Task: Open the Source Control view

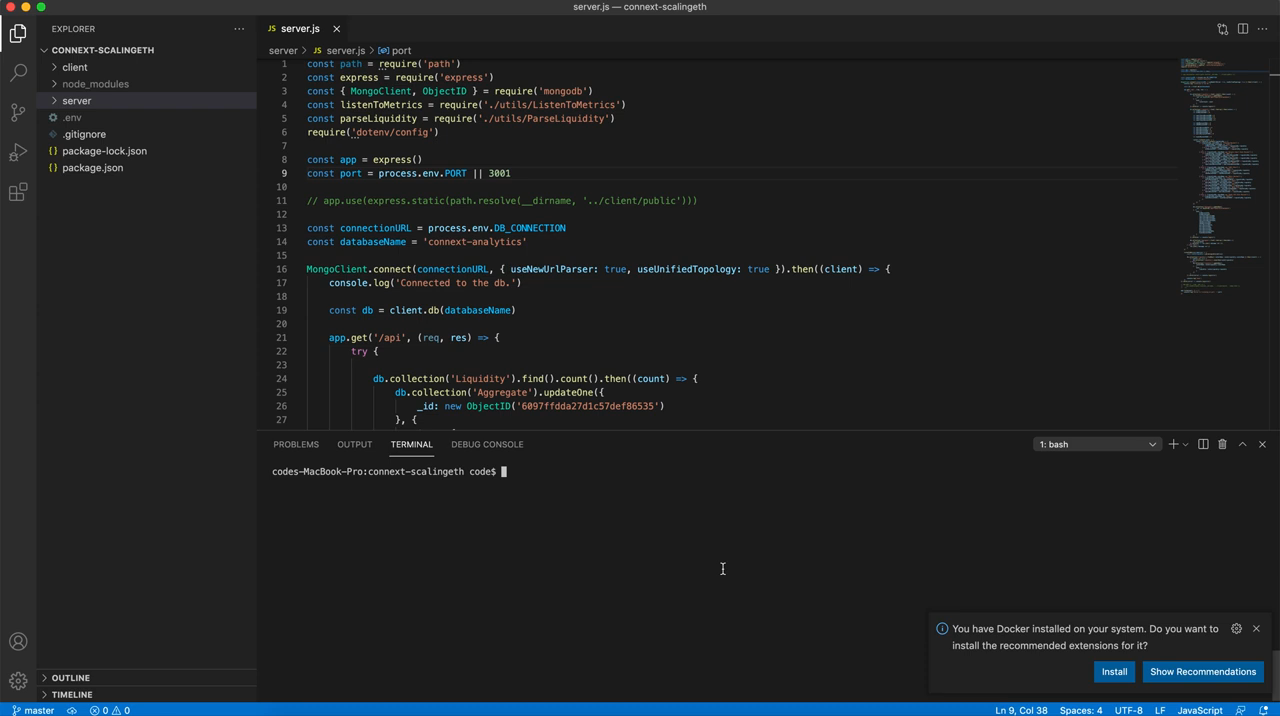Action: 18,112
